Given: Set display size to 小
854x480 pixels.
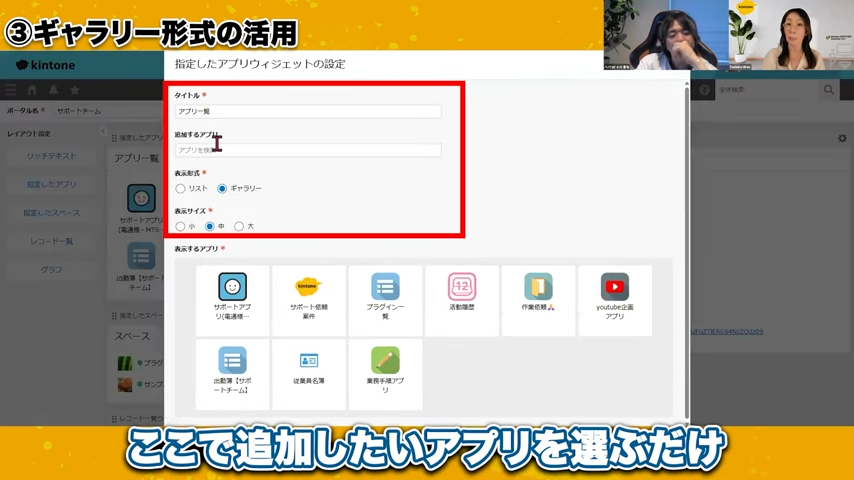Looking at the screenshot, I should click(180, 226).
